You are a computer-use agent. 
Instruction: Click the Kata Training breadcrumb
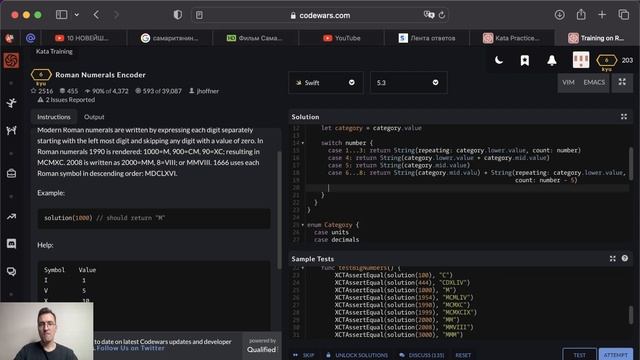54,51
